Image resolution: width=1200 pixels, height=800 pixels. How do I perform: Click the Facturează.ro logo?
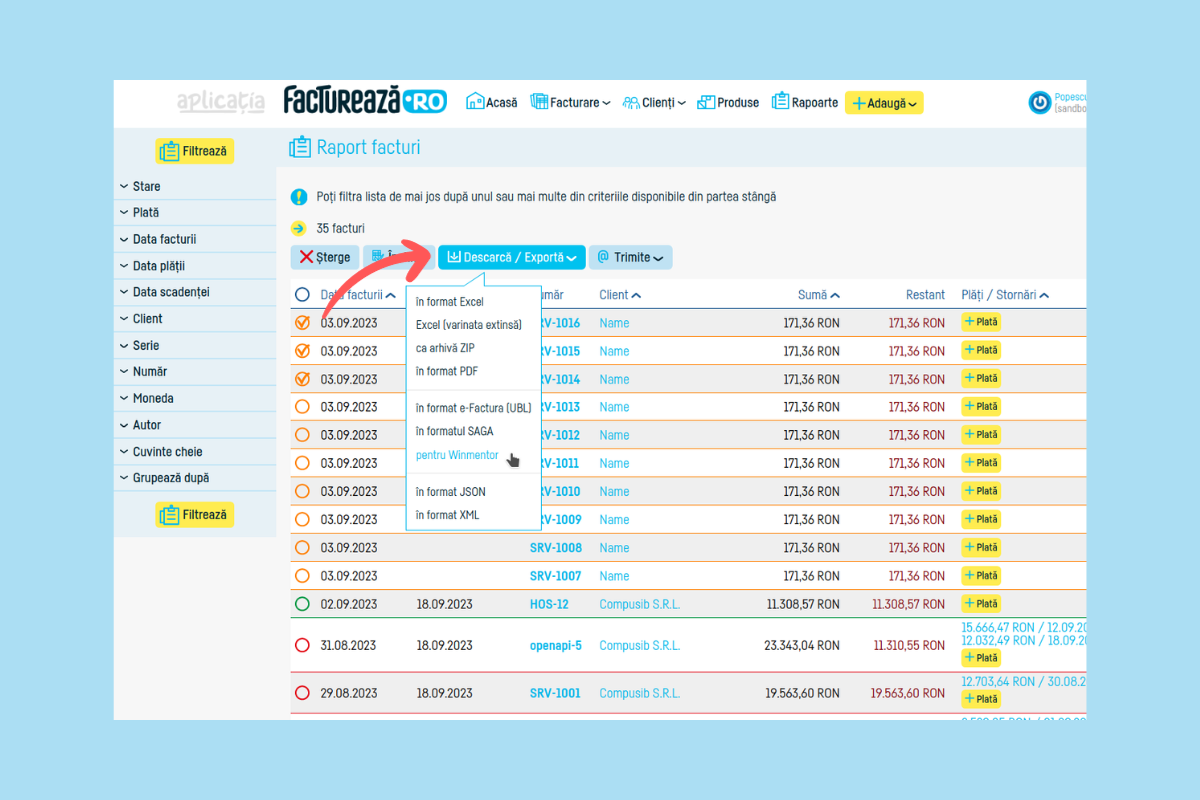tap(365, 100)
